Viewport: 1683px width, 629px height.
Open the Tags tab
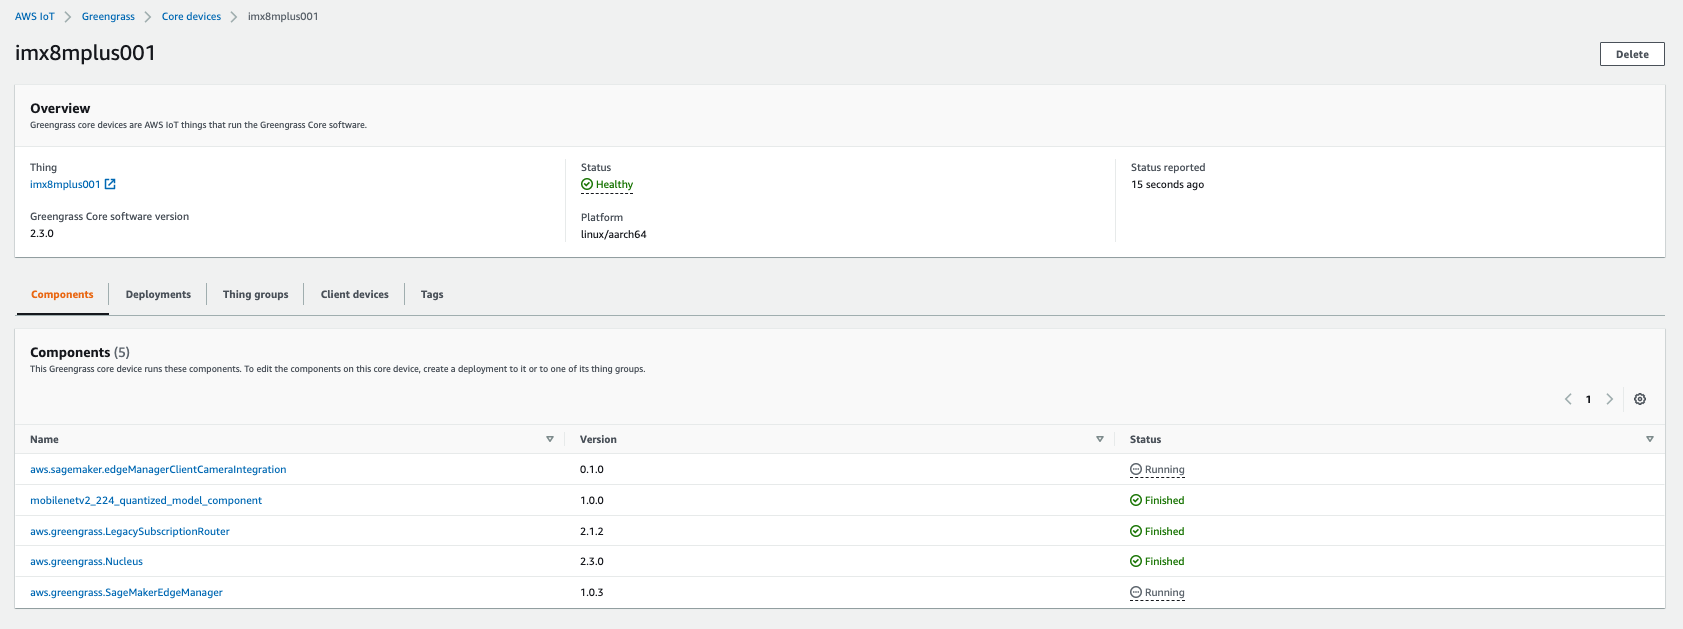(432, 294)
